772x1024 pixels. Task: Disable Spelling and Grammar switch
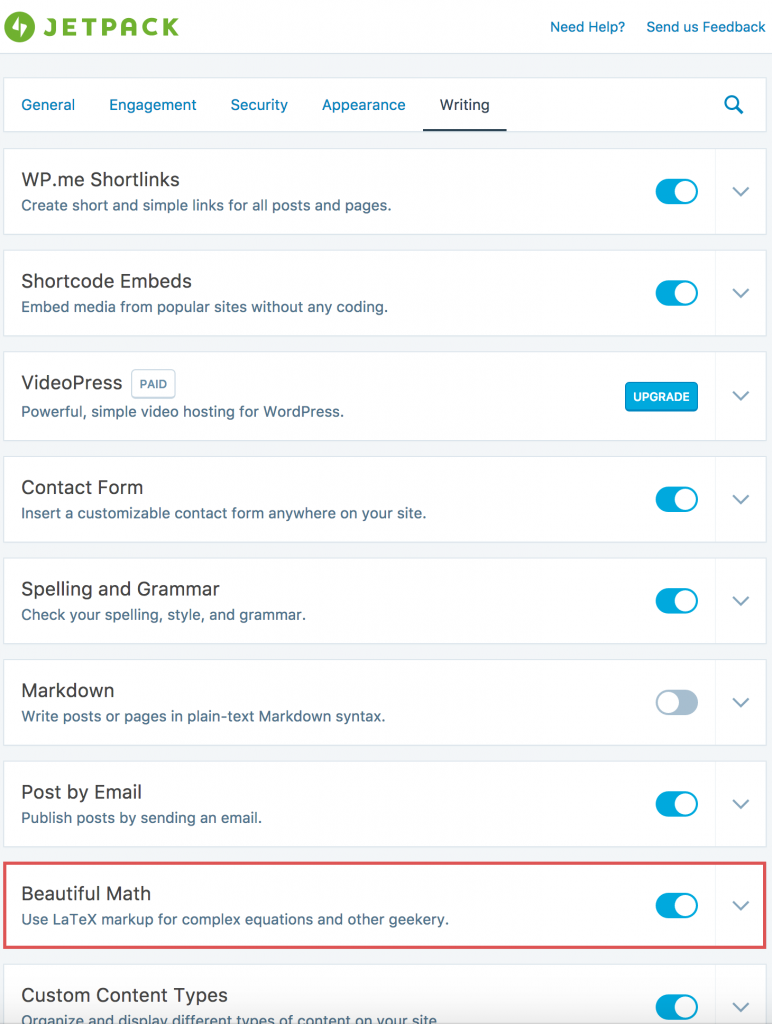676,601
